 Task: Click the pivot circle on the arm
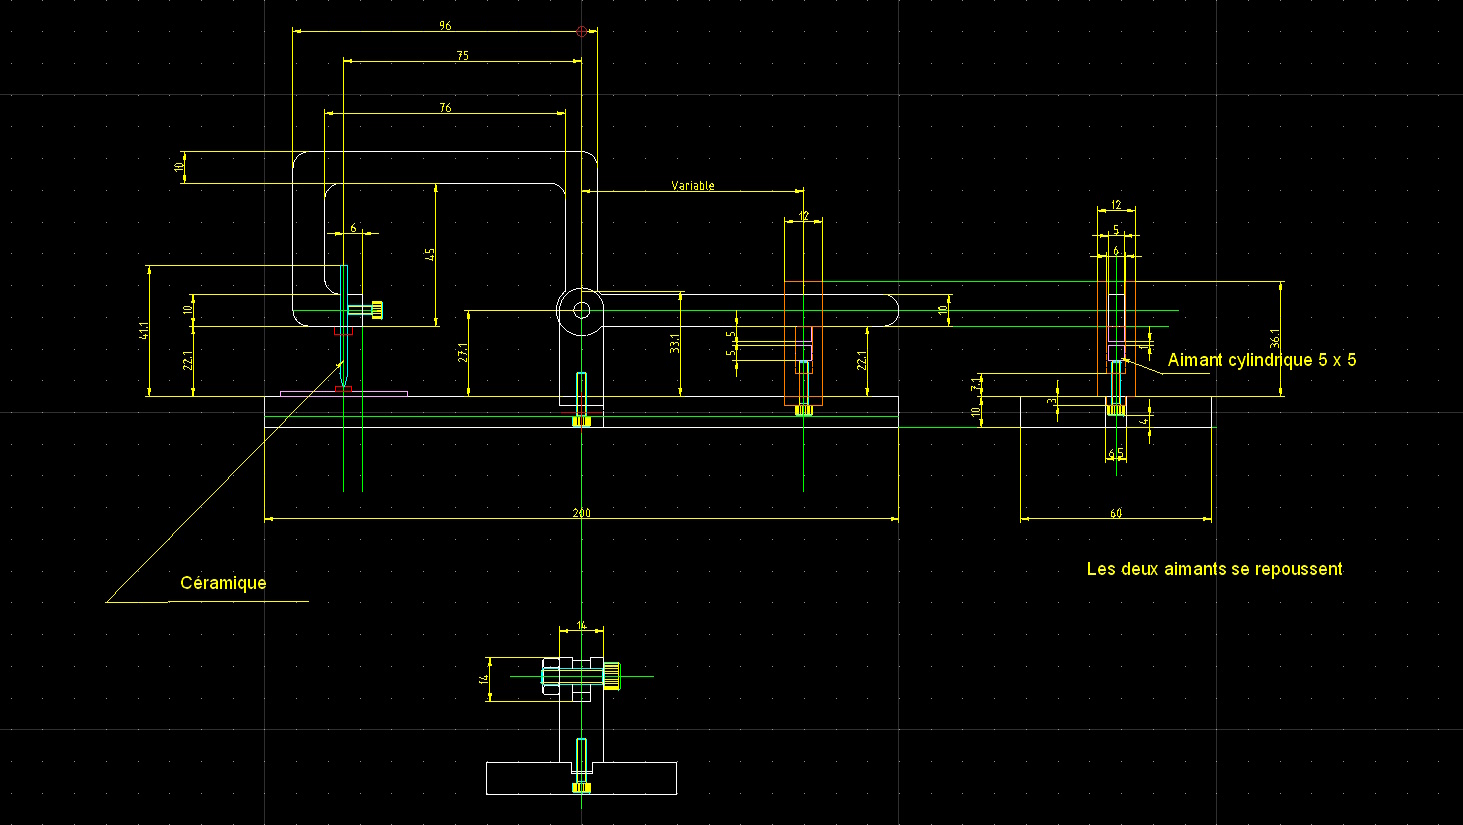click(582, 310)
